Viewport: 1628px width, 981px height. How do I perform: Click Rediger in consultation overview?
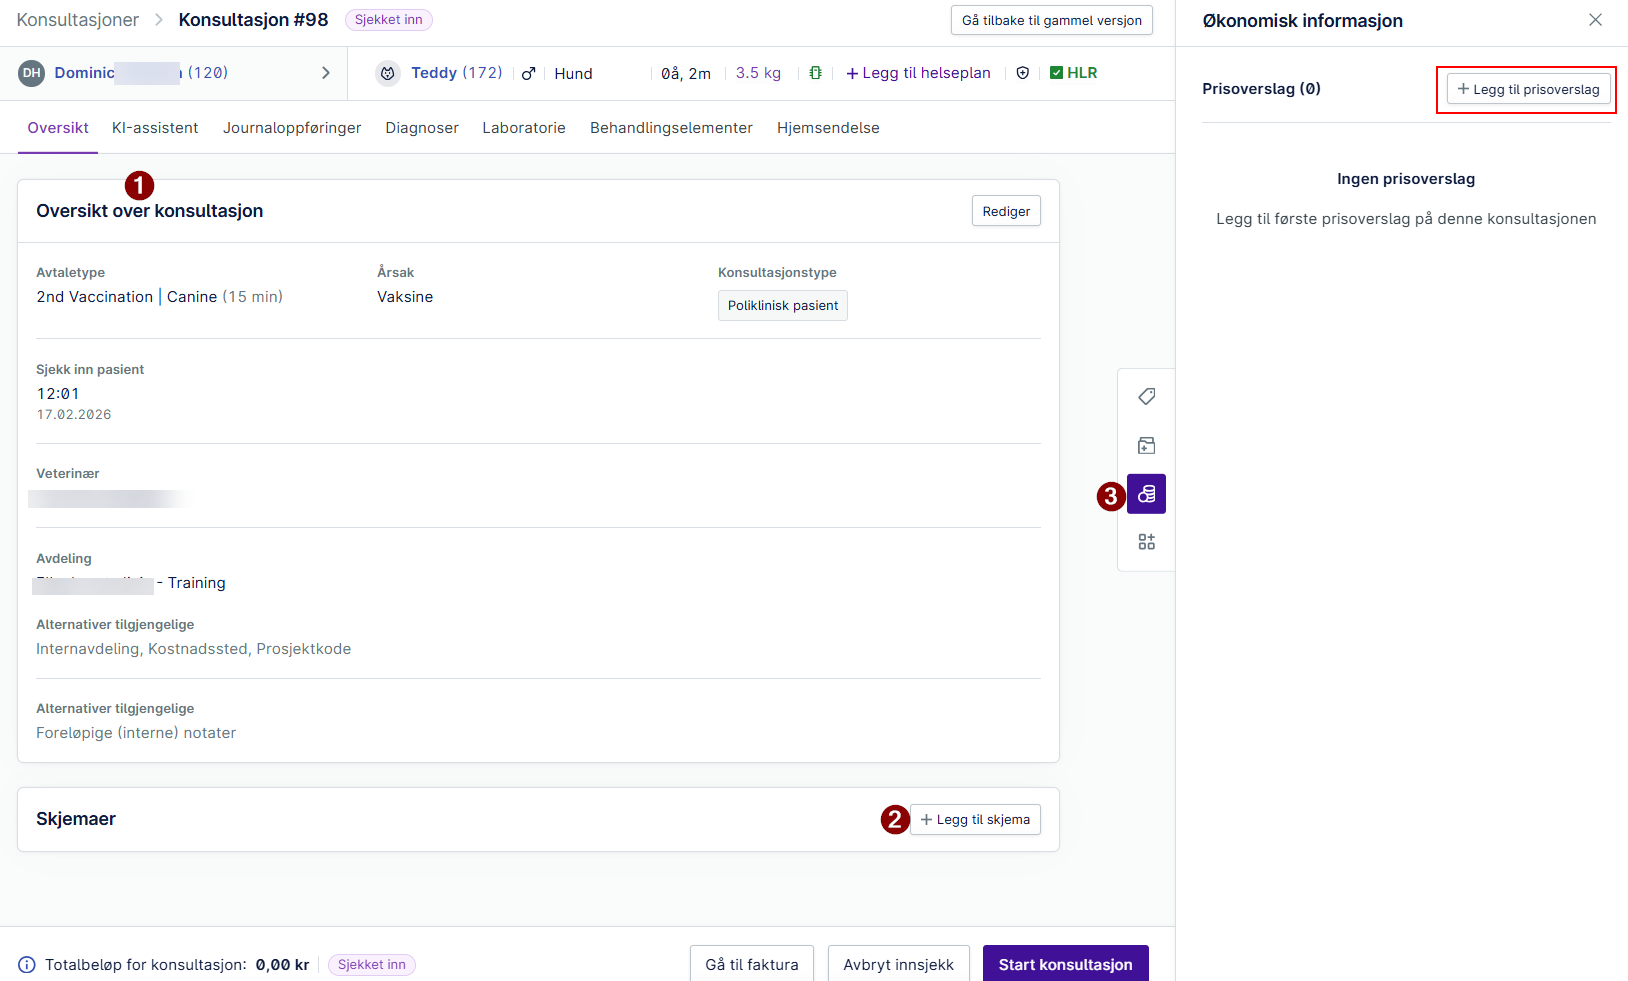(1006, 211)
